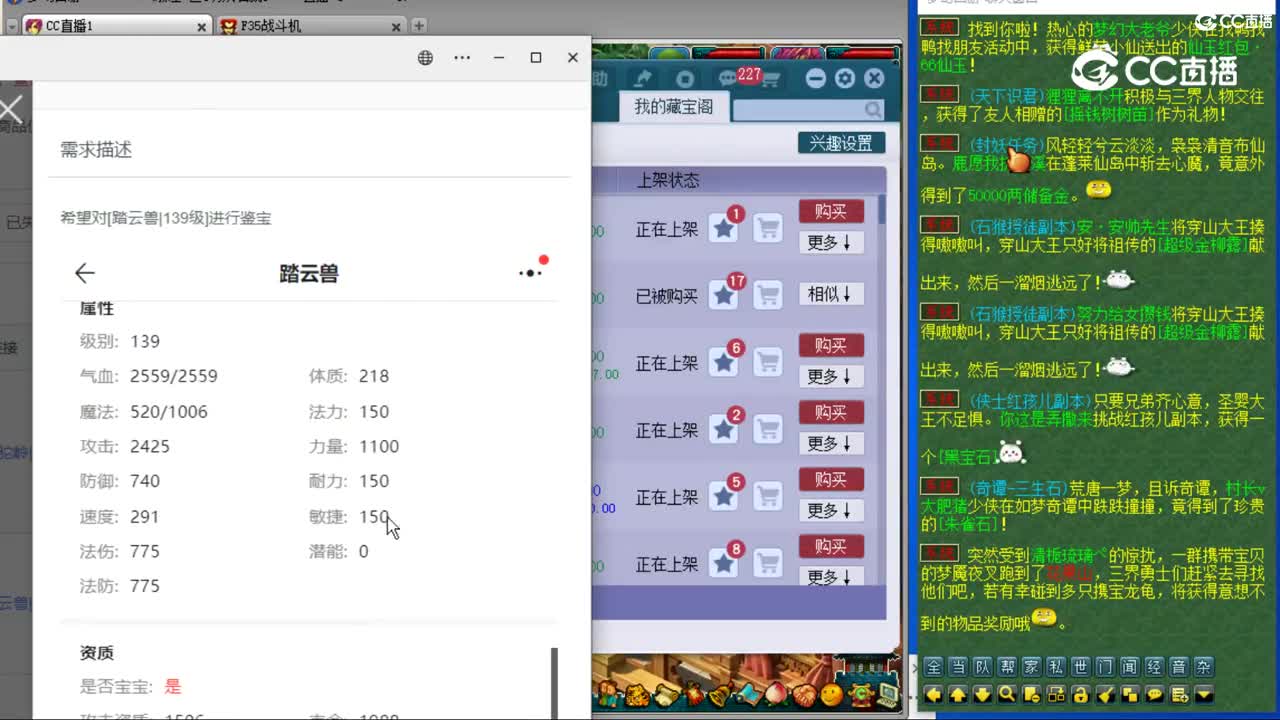Image resolution: width=1280 pixels, height=720 pixels.
Task: Clear chat with the broom icon
Action: [x=1106, y=695]
